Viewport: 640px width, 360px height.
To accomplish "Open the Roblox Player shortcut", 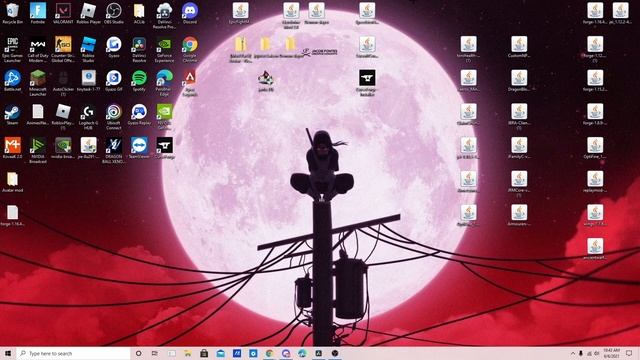I will coord(88,13).
